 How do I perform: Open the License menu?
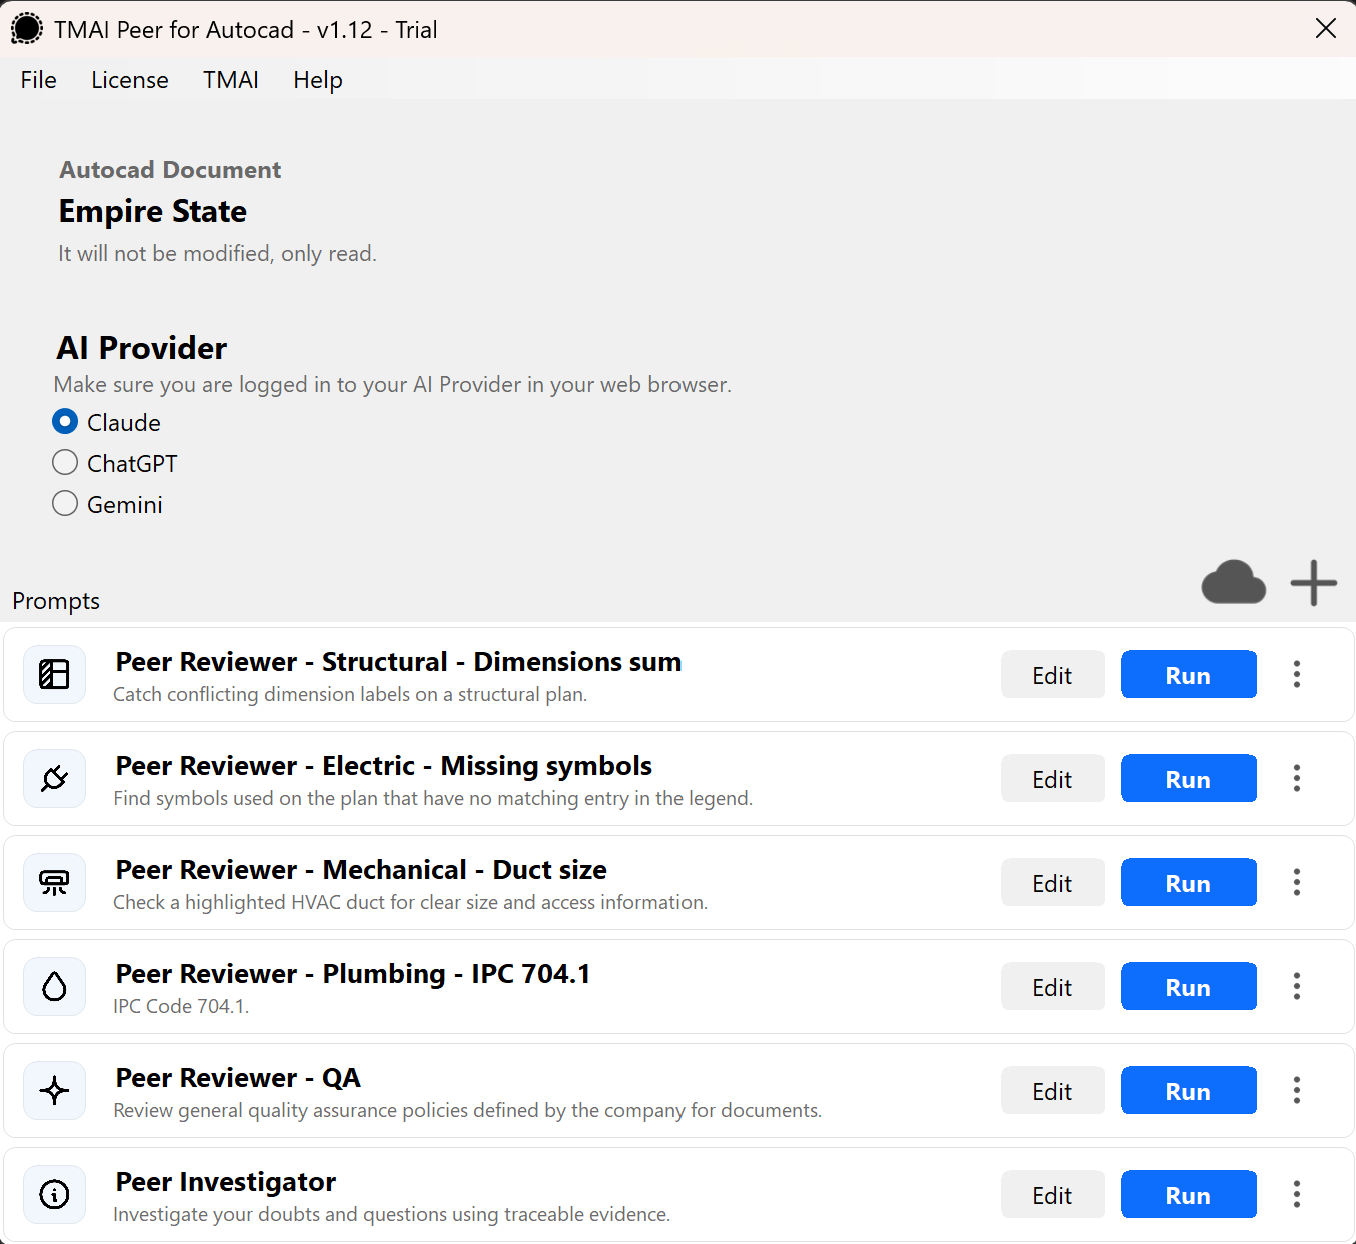[x=130, y=80]
